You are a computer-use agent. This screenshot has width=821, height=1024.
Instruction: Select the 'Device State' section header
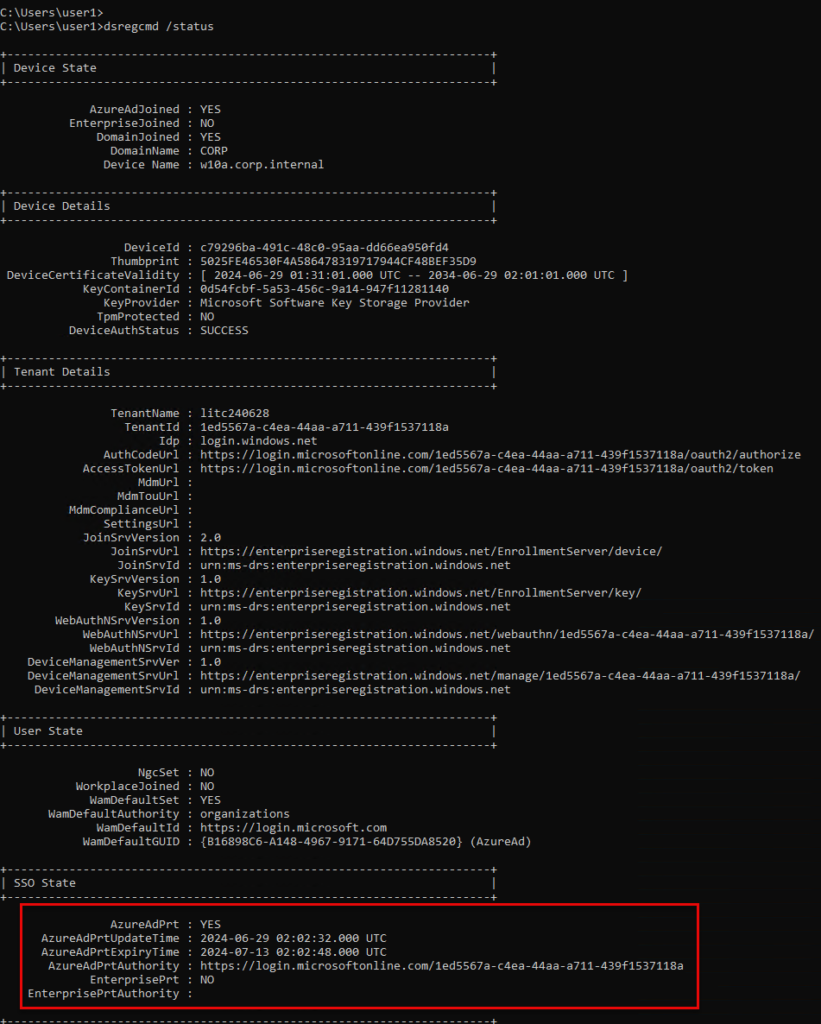click(x=55, y=68)
